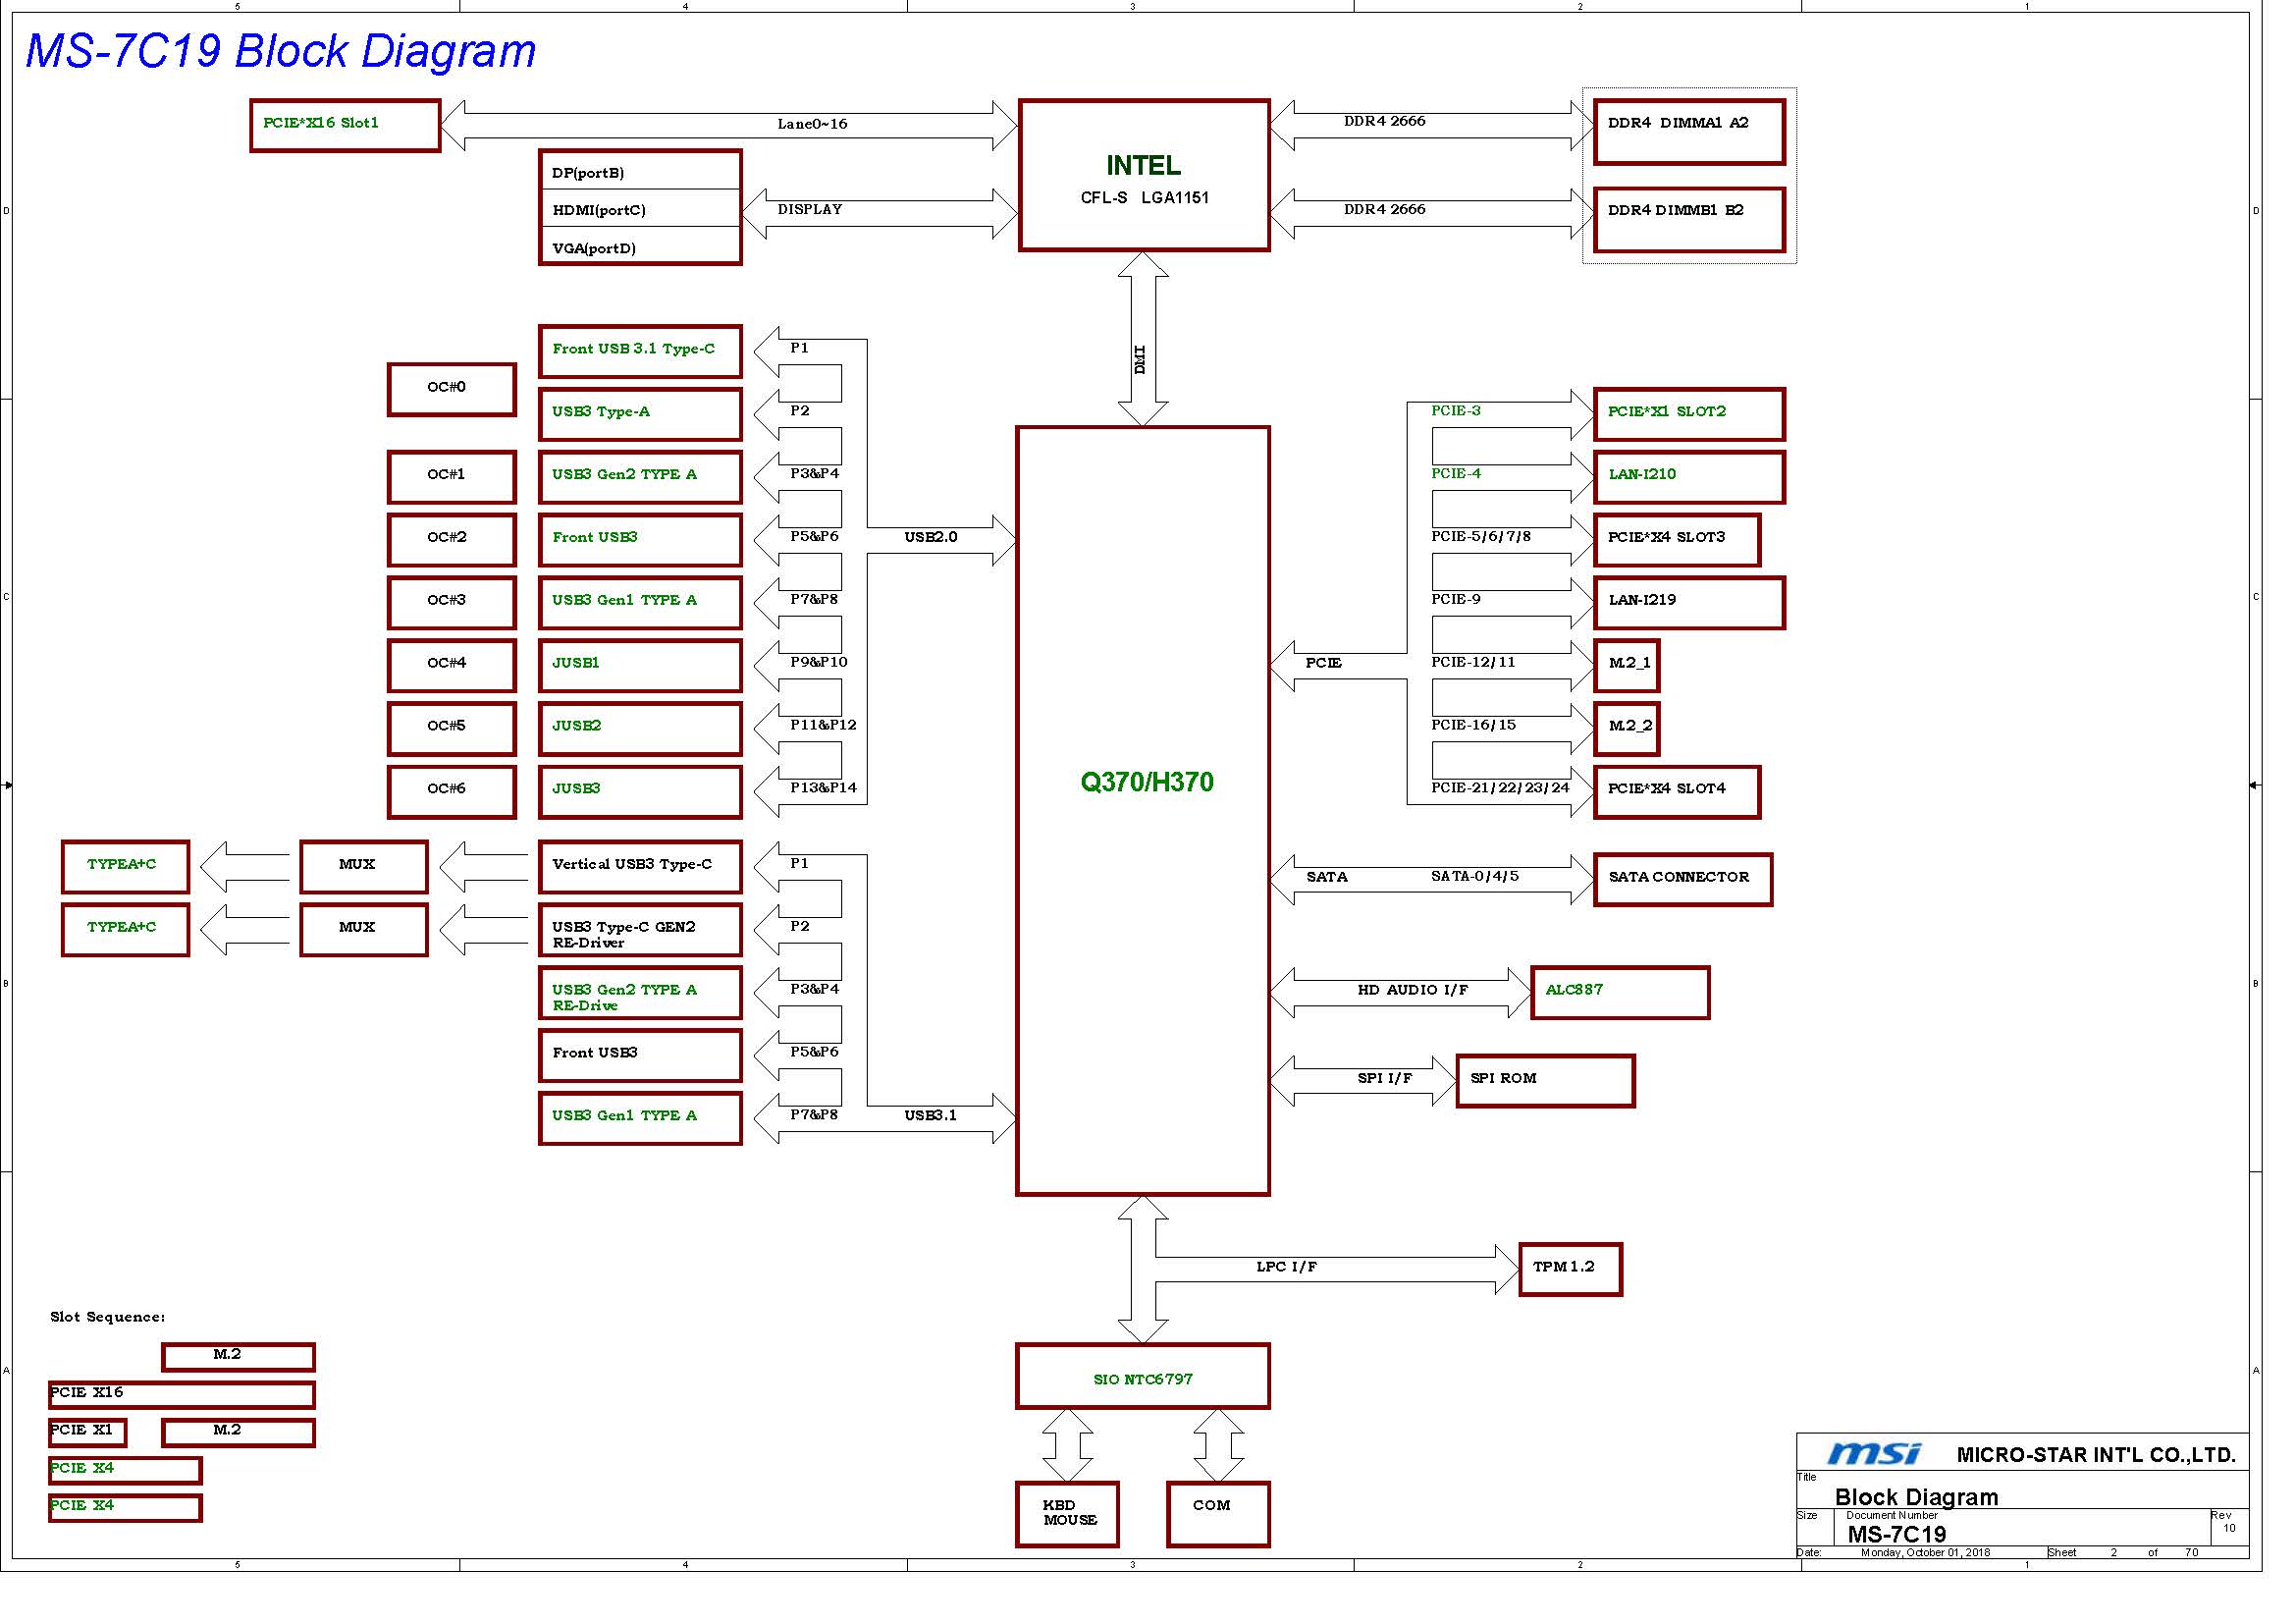Select the ALC887 audio codec block
This screenshot has height=1624, width=2296.
point(1620,993)
